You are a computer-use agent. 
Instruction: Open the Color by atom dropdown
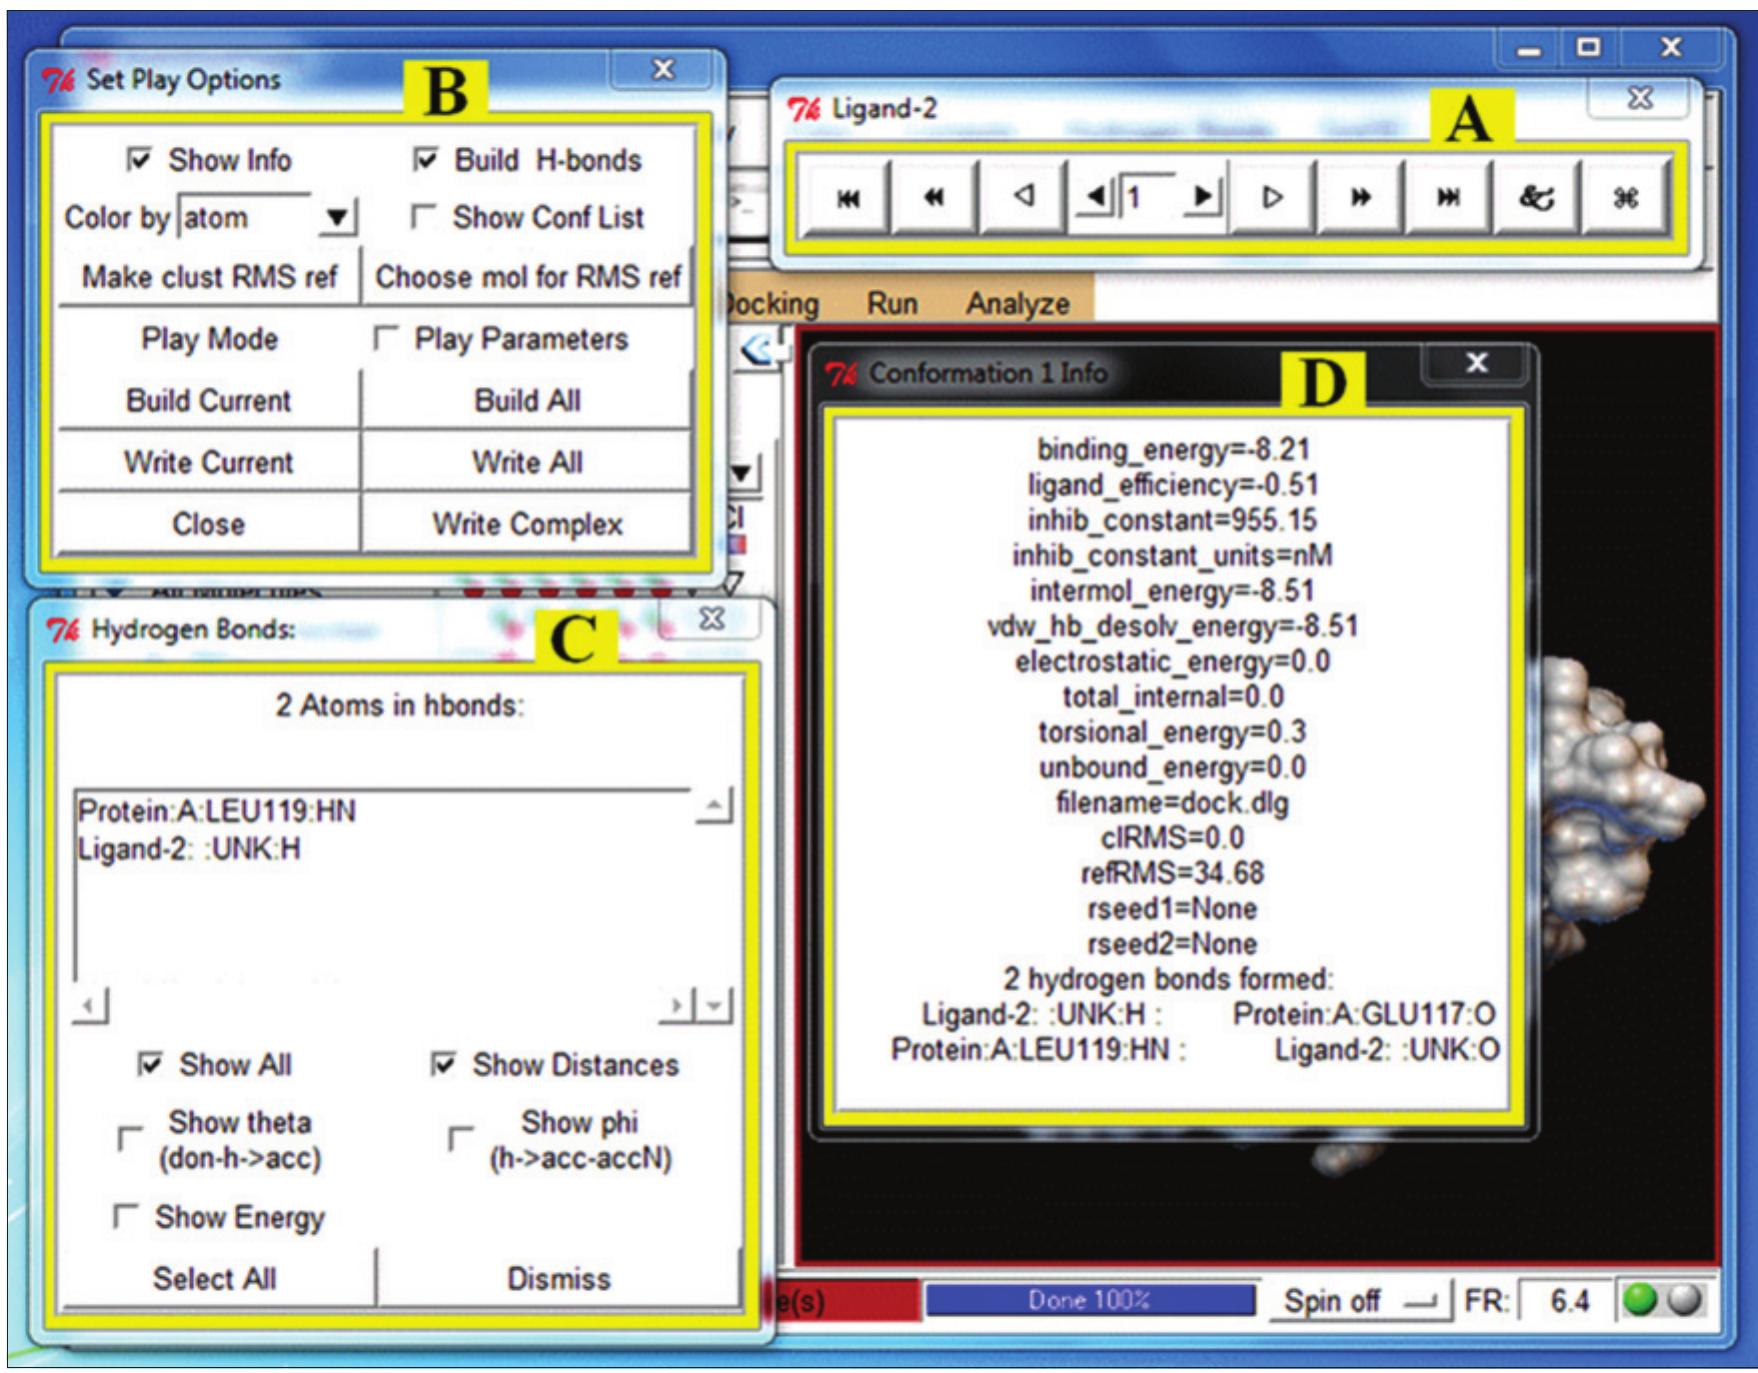pos(337,217)
